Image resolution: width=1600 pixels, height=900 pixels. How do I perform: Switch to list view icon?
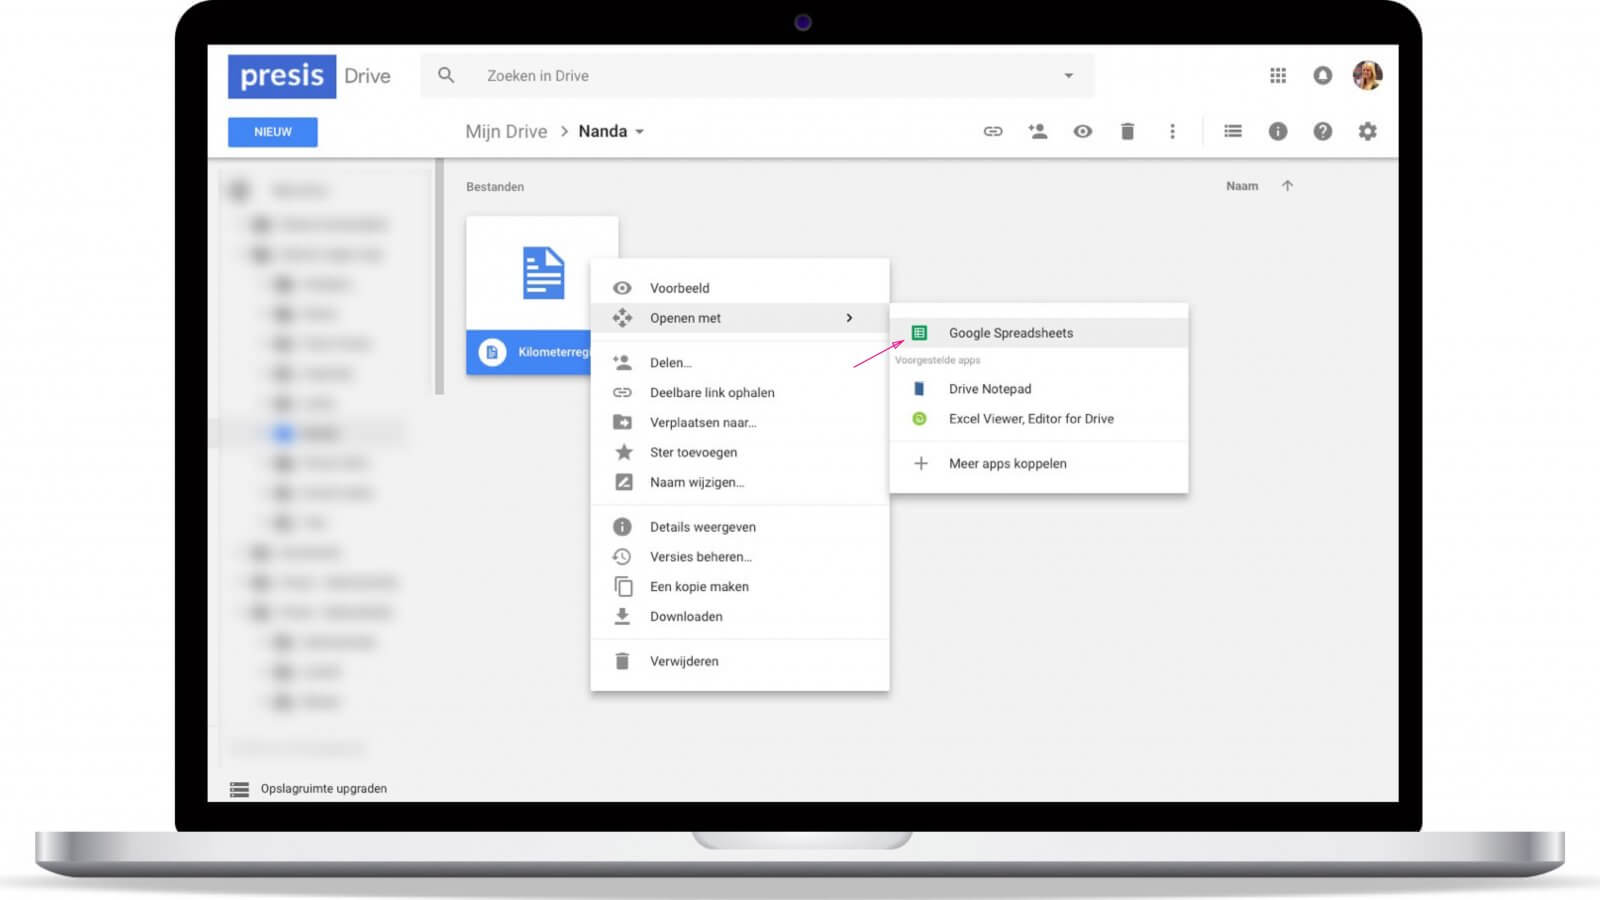click(1233, 131)
